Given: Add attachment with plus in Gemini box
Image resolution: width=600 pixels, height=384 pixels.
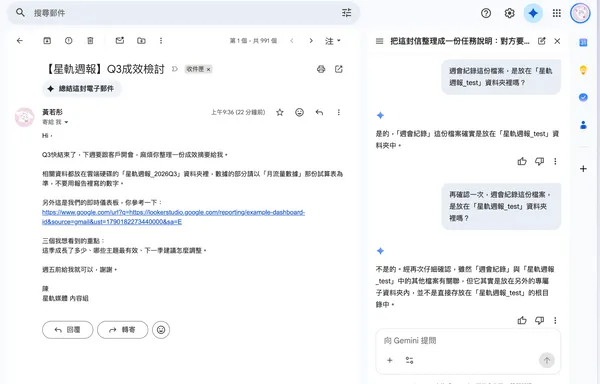Looking at the screenshot, I should coord(390,360).
